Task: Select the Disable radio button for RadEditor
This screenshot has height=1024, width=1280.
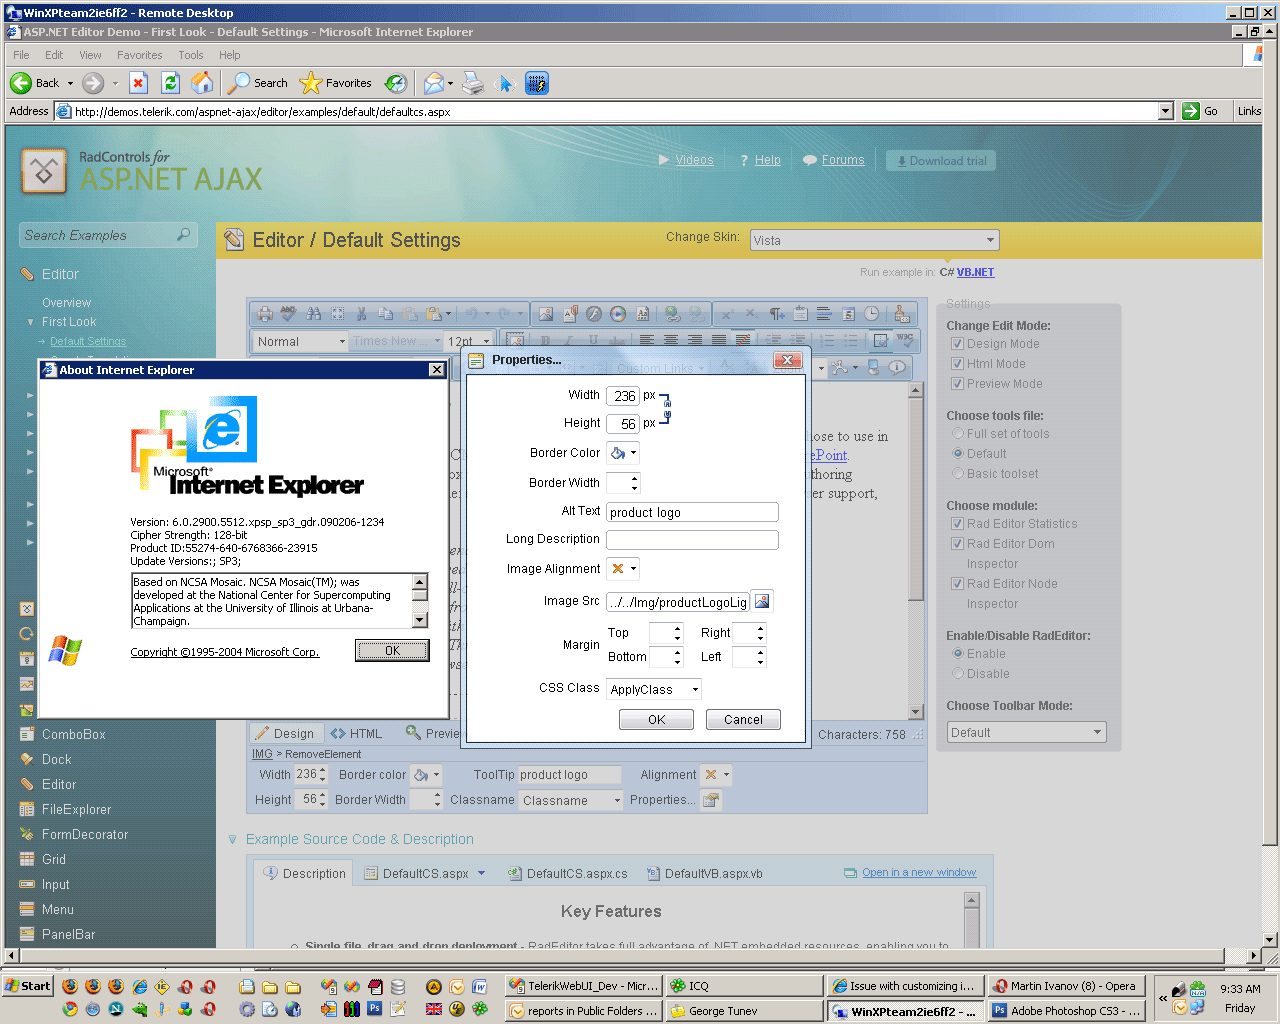Action: 957,674
